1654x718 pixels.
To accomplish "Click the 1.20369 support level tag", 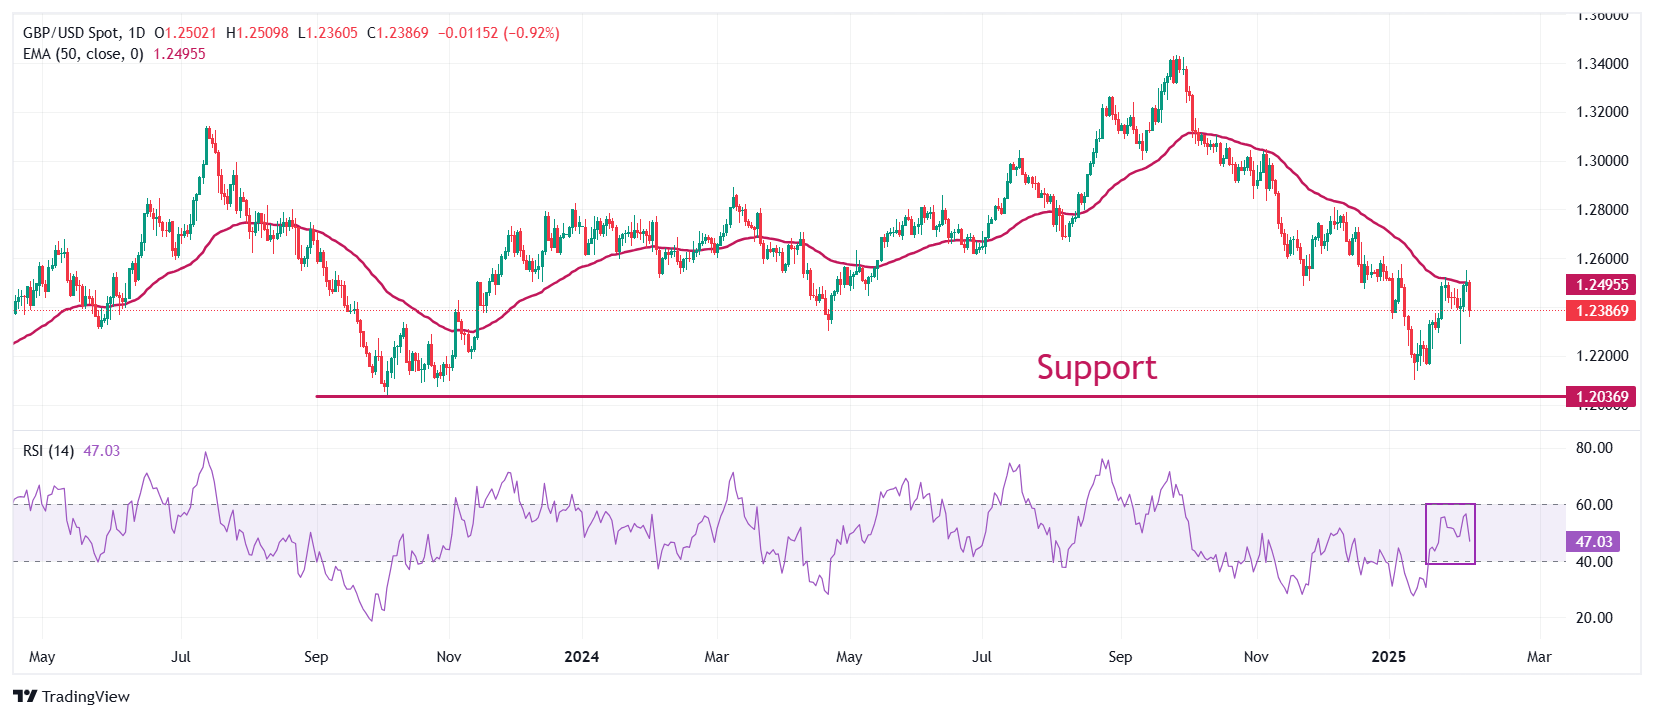I will pyautogui.click(x=1601, y=397).
